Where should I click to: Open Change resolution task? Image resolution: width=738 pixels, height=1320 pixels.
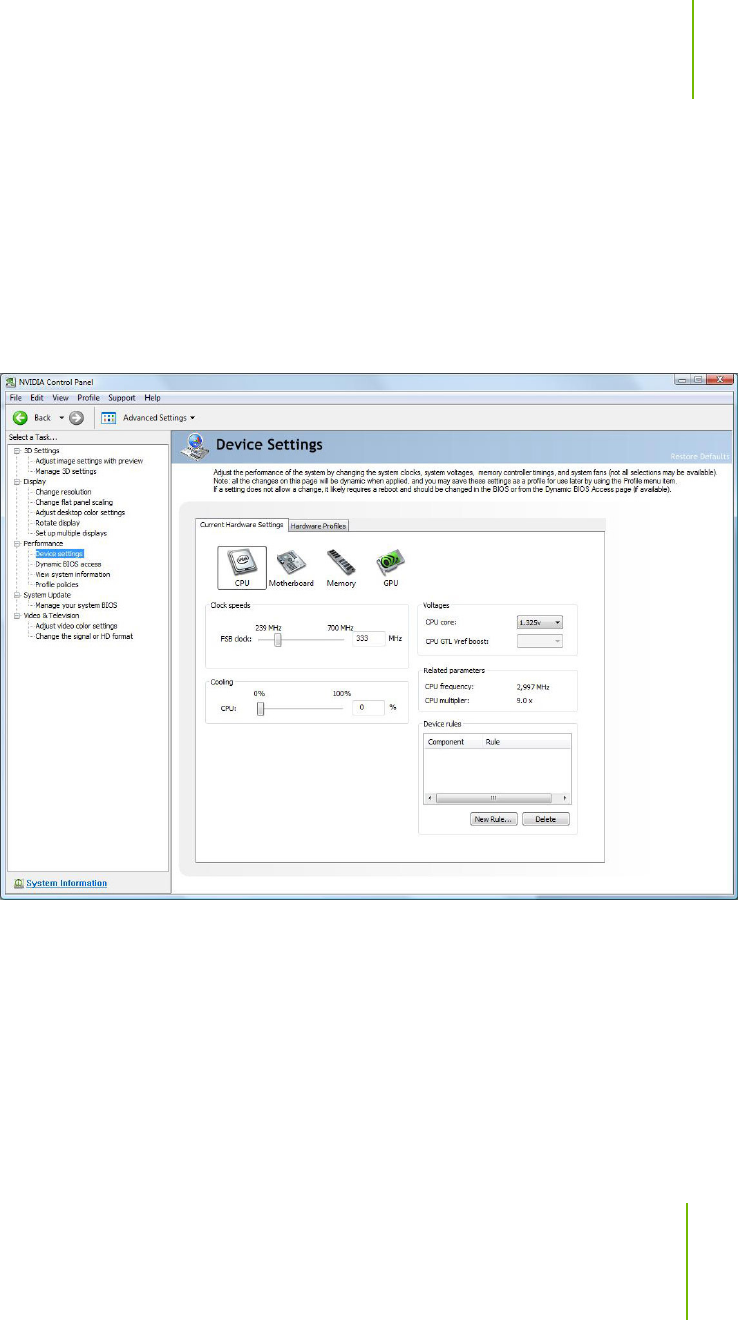[x=63, y=492]
